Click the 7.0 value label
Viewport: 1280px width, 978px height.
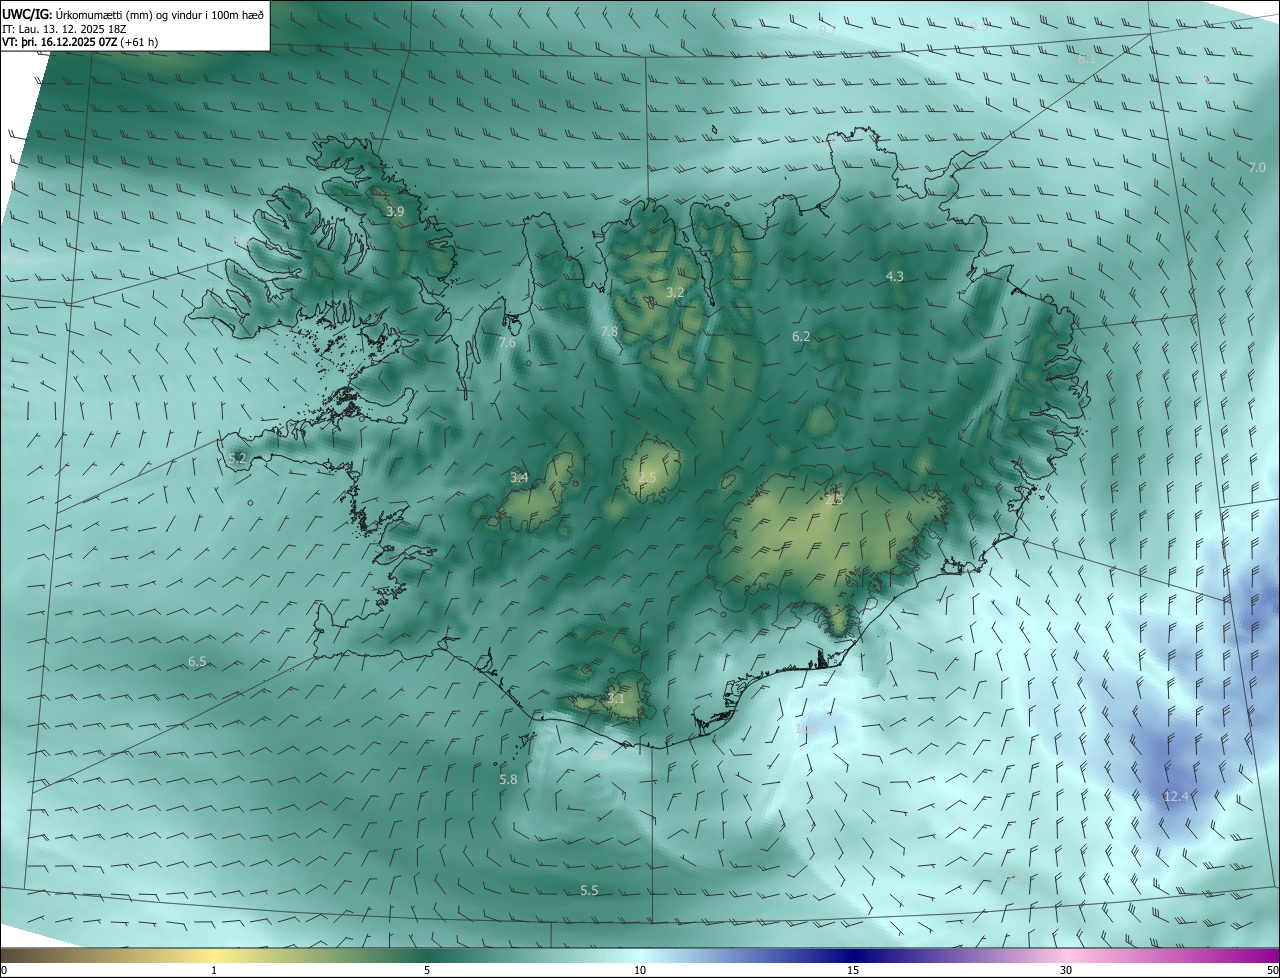1257,168
